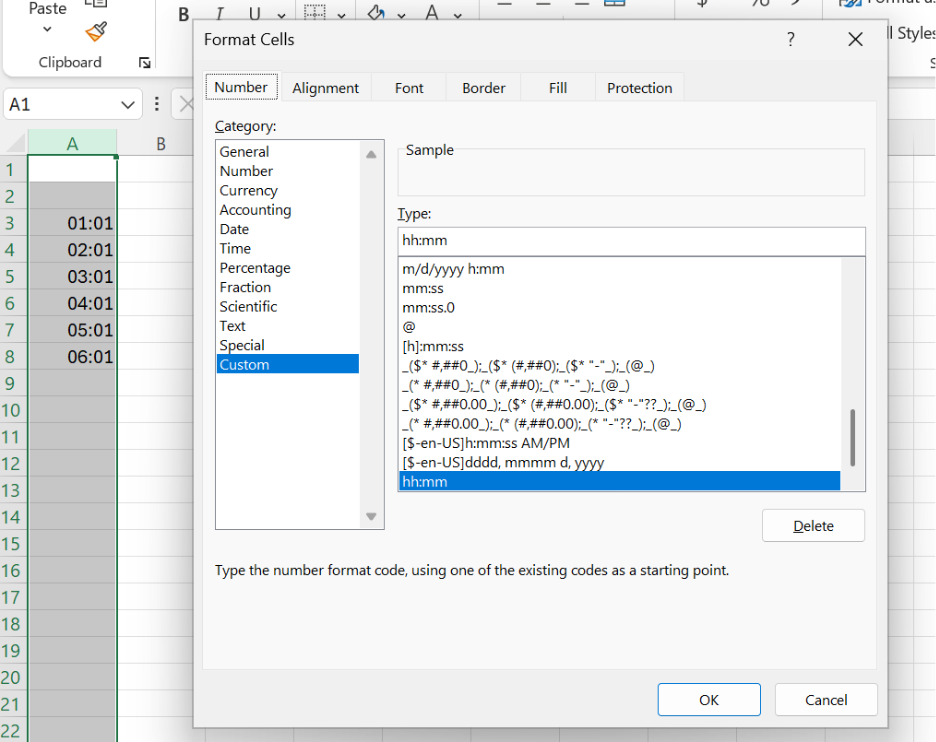Choose the @ text format code
The height and width of the screenshot is (742, 936).
tap(620, 327)
